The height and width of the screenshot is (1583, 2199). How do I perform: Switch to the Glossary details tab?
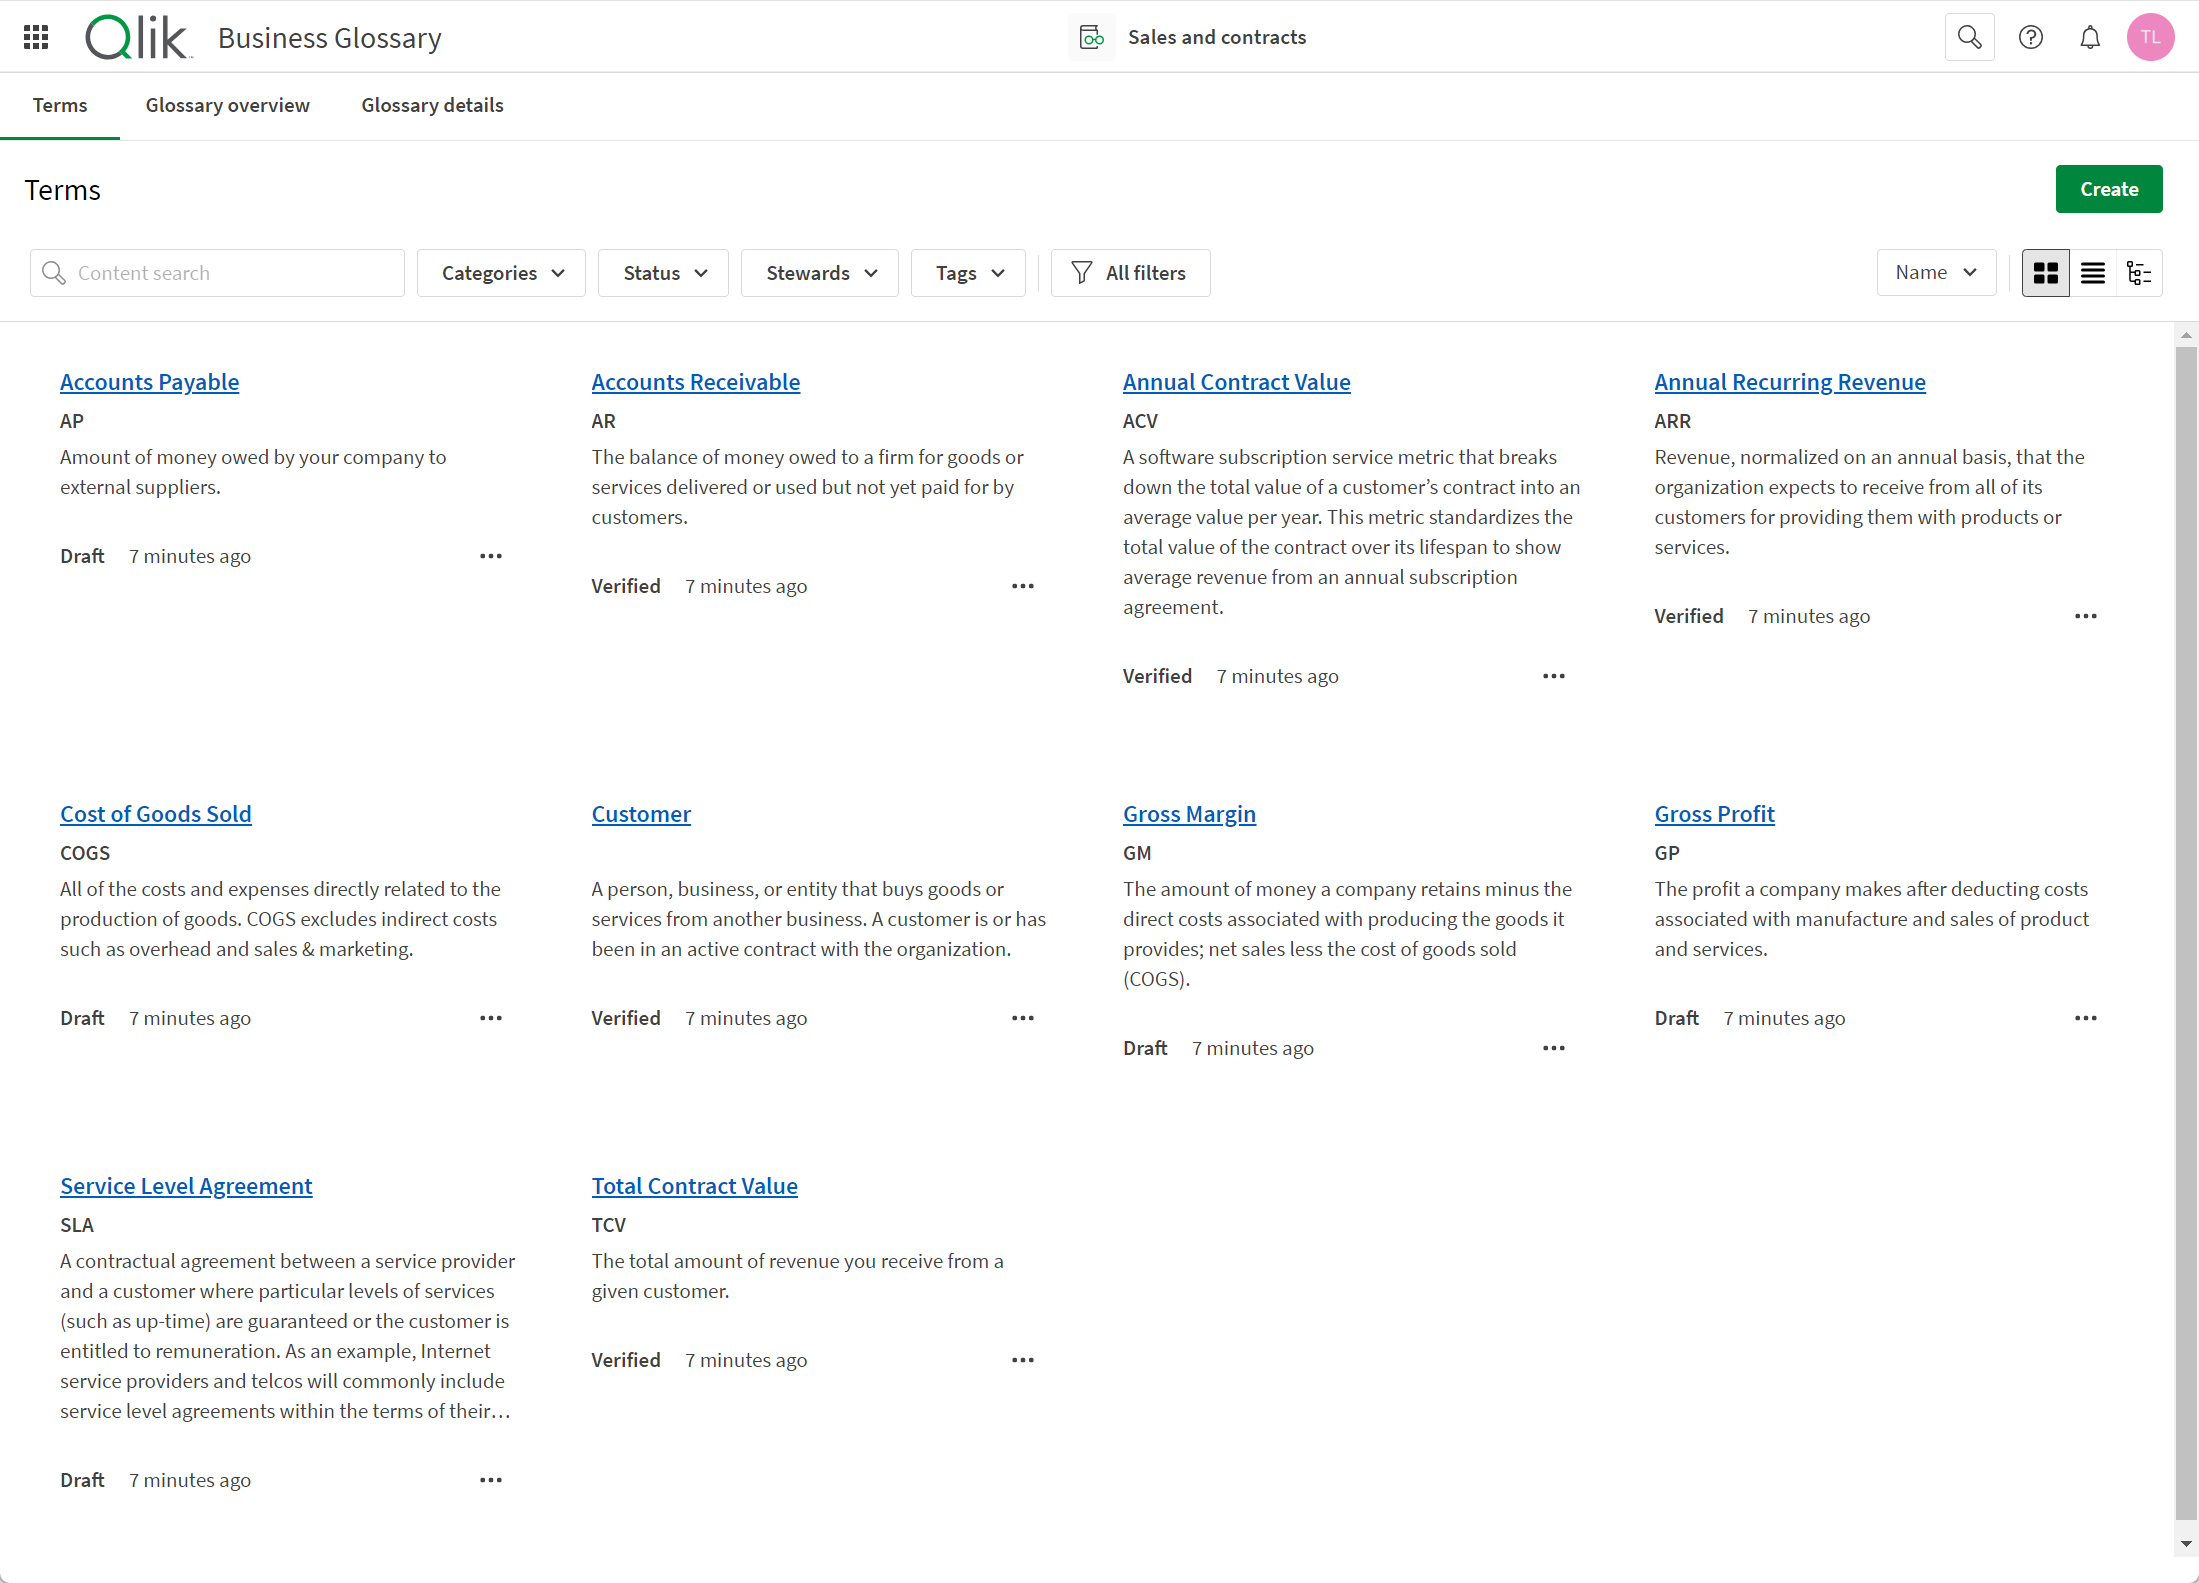(x=432, y=106)
